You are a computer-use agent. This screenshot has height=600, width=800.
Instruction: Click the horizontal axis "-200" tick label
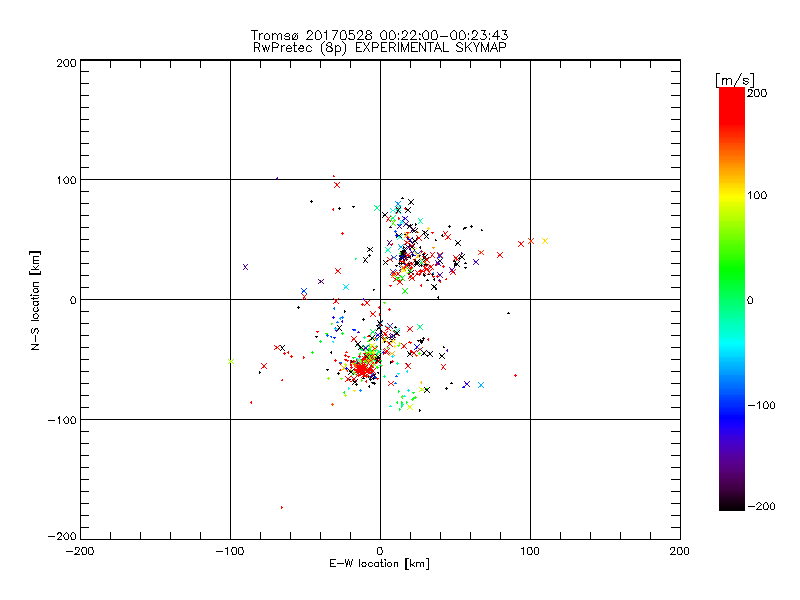point(80,551)
